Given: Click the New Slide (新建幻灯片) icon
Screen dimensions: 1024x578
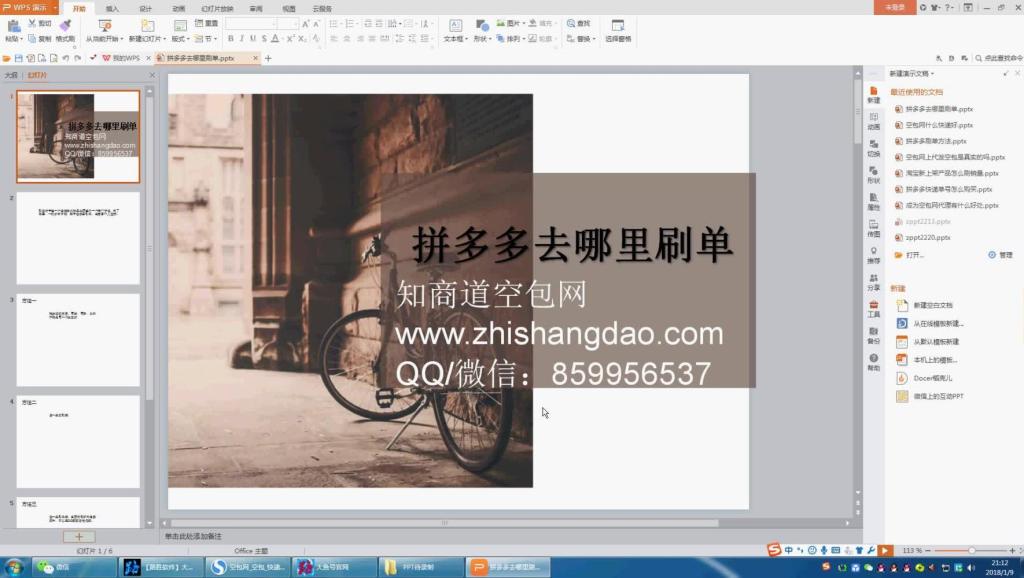Looking at the screenshot, I should [x=148, y=26].
